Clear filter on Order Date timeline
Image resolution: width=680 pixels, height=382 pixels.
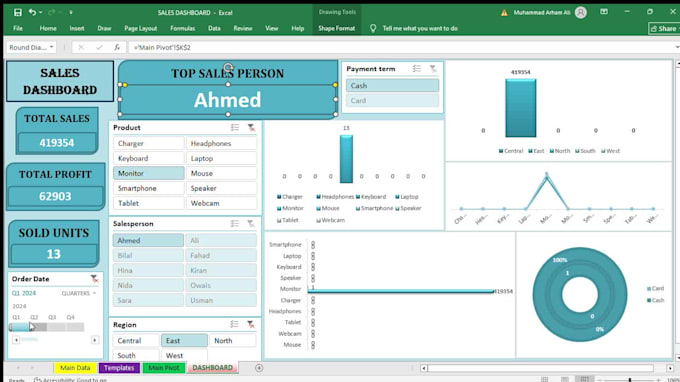[x=94, y=279]
